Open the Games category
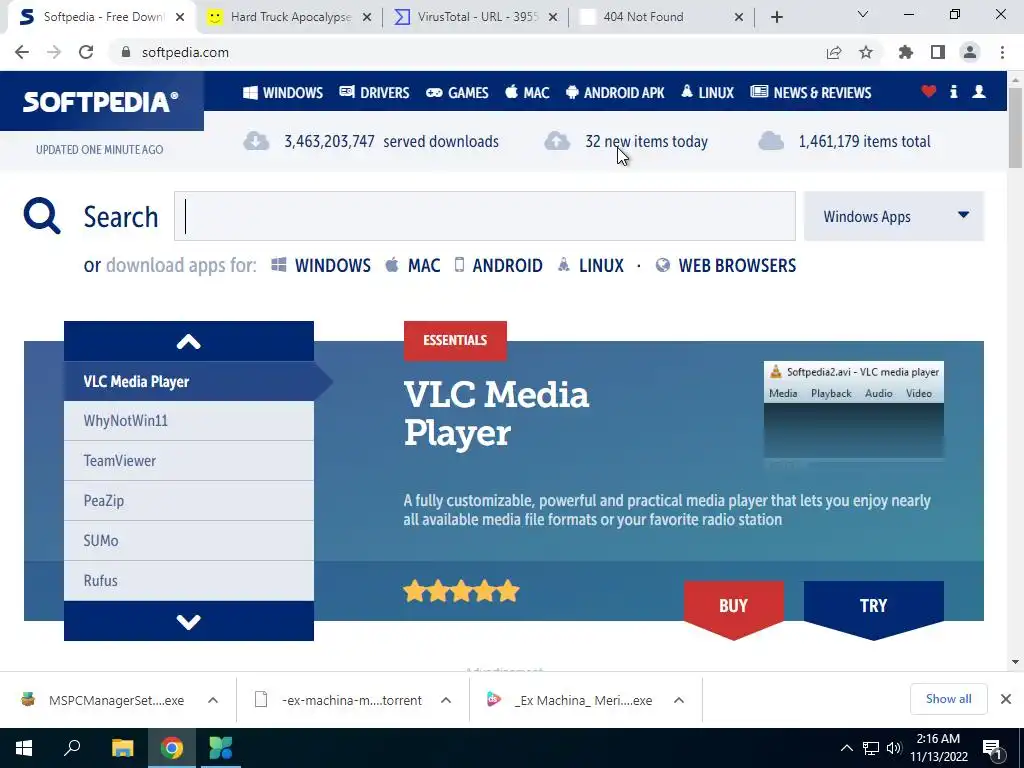 tap(457, 93)
